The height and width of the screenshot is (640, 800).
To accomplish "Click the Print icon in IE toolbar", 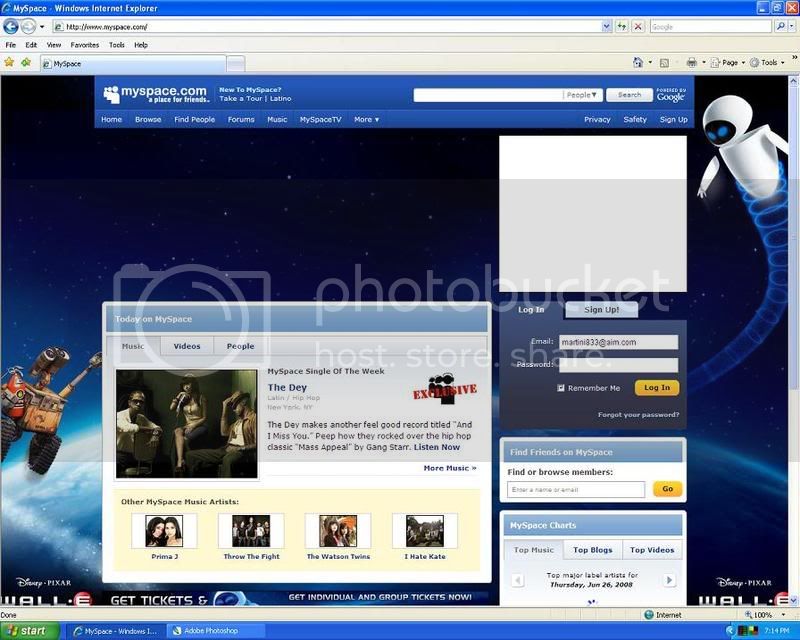I will click(x=689, y=62).
